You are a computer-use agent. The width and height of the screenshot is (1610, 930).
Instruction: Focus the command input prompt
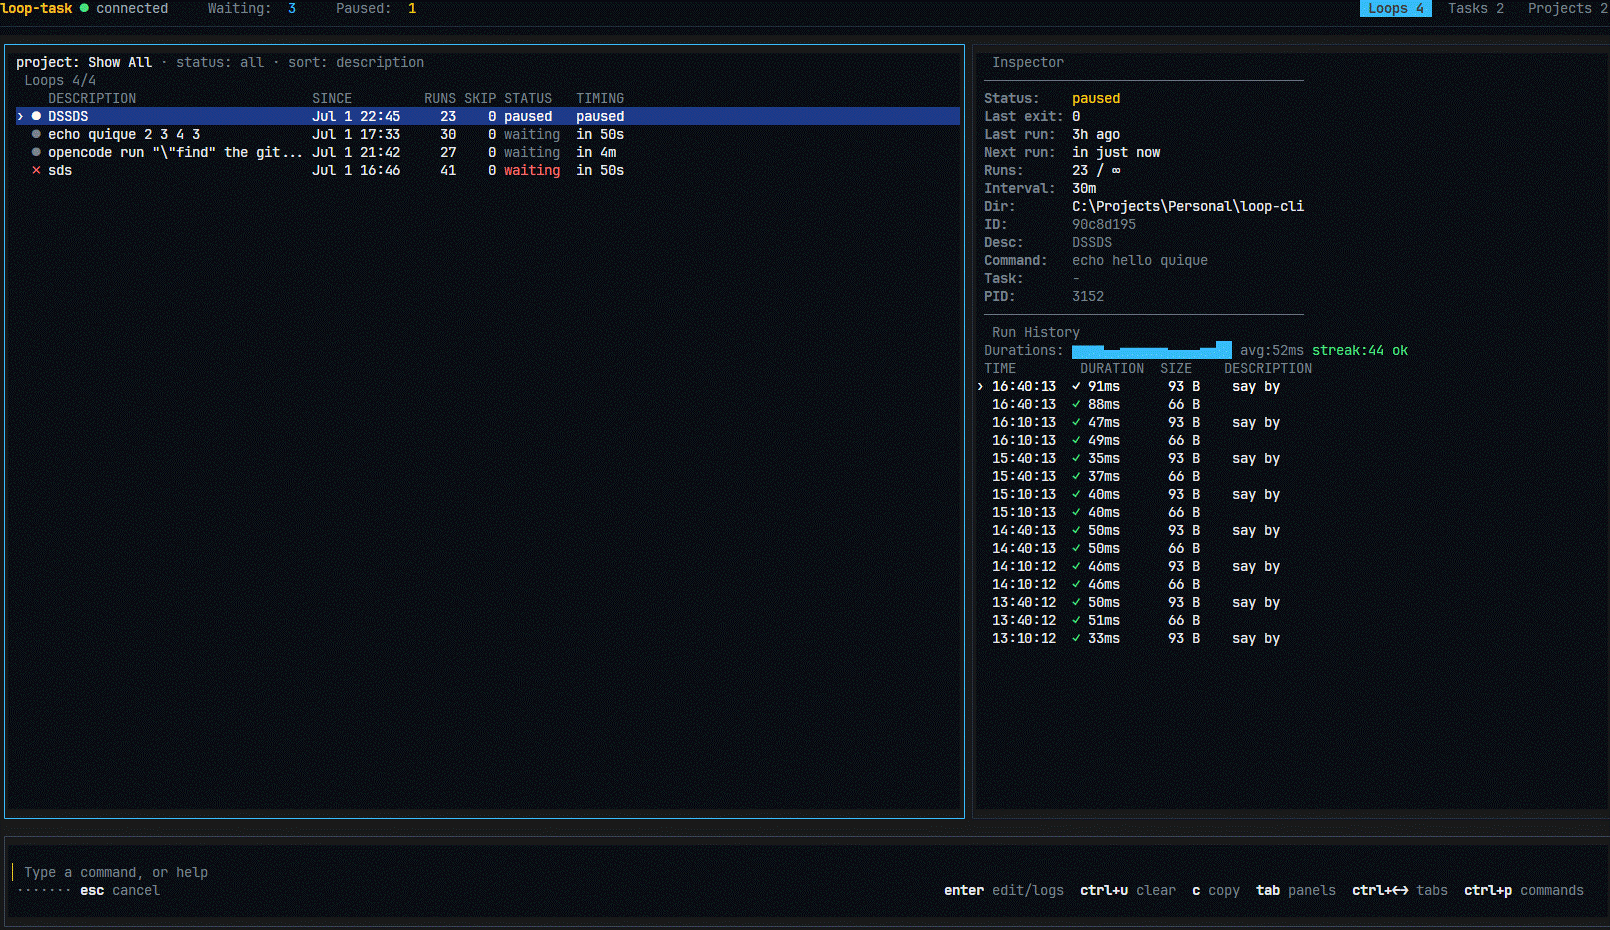click(116, 872)
